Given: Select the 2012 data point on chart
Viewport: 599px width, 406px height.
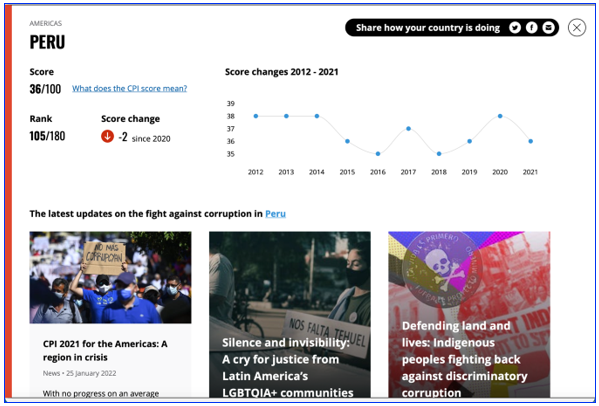Looking at the screenshot, I should 256,116.
